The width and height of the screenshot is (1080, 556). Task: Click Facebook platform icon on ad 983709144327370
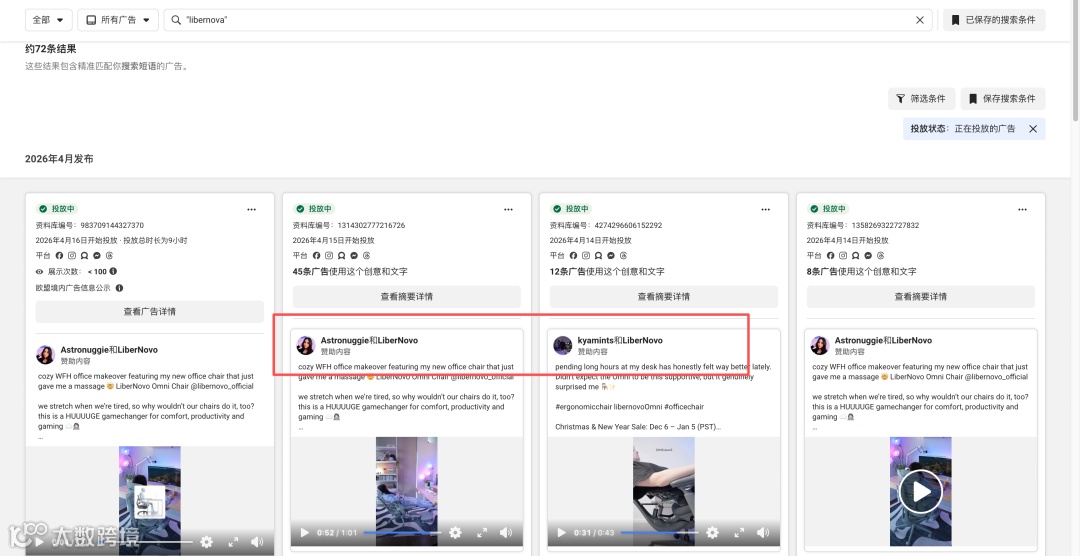click(59, 256)
